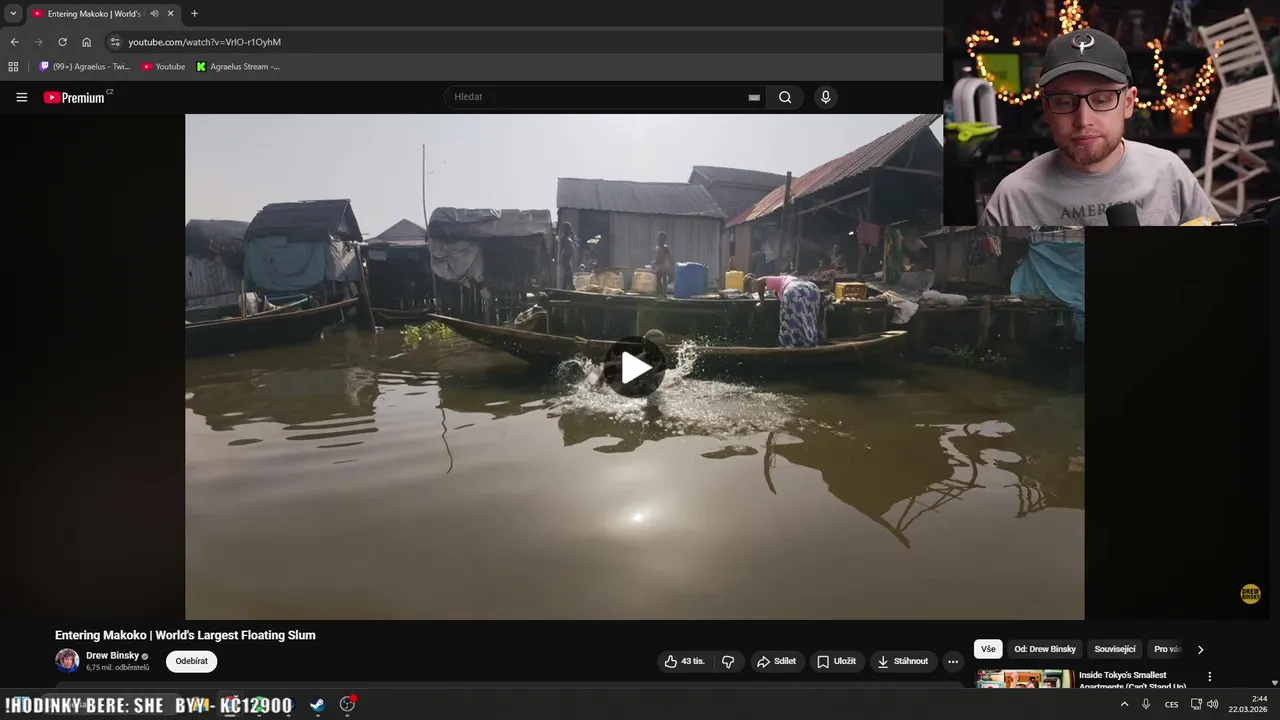The width and height of the screenshot is (1280, 720).
Task: Open the on-screen keyboard icon in search box
Action: pyautogui.click(x=754, y=97)
